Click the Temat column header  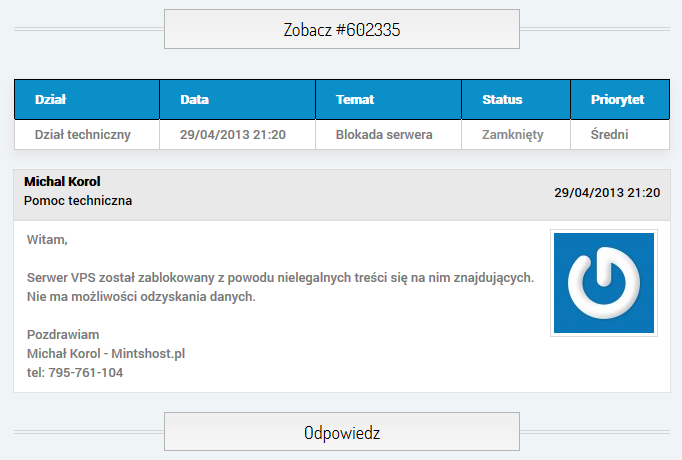388,100
